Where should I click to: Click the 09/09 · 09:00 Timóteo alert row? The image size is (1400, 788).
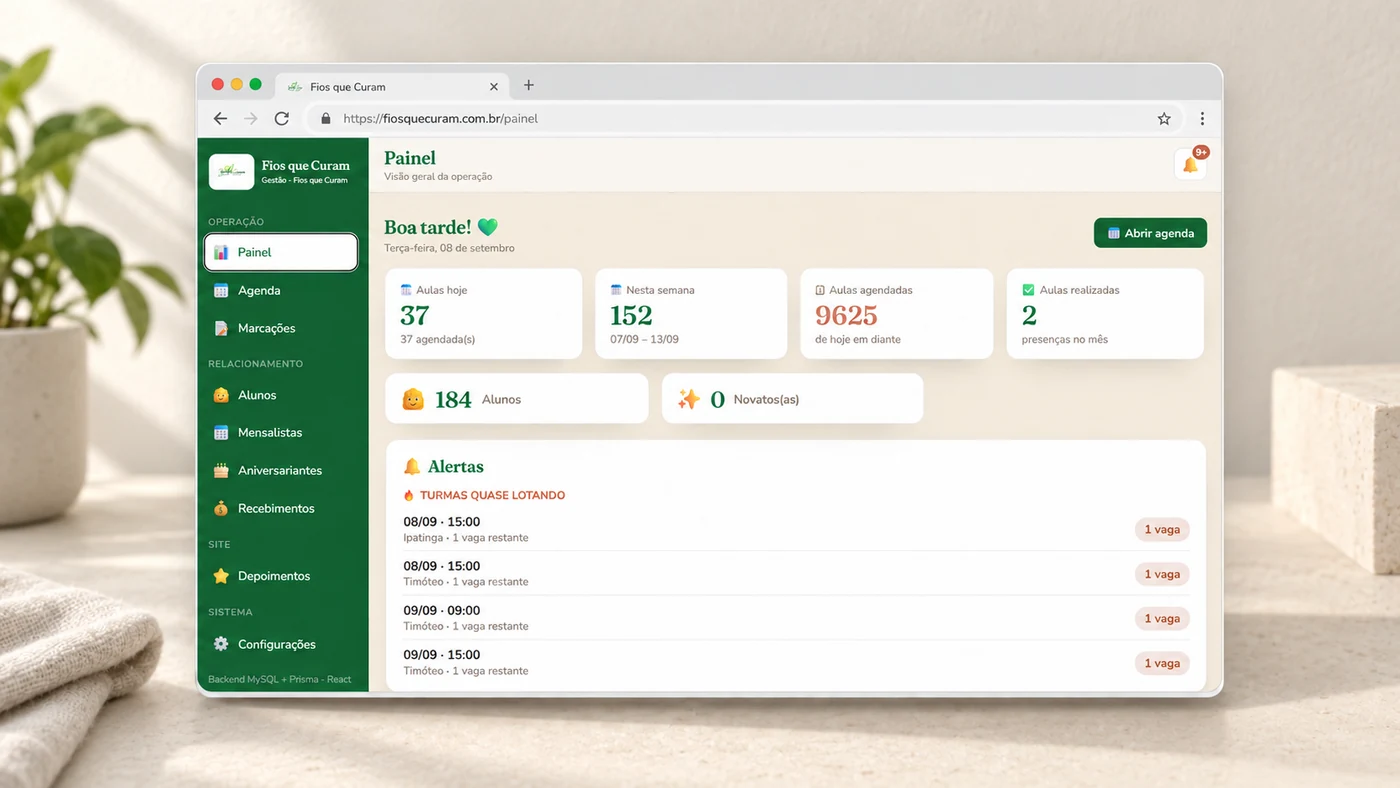pos(796,618)
